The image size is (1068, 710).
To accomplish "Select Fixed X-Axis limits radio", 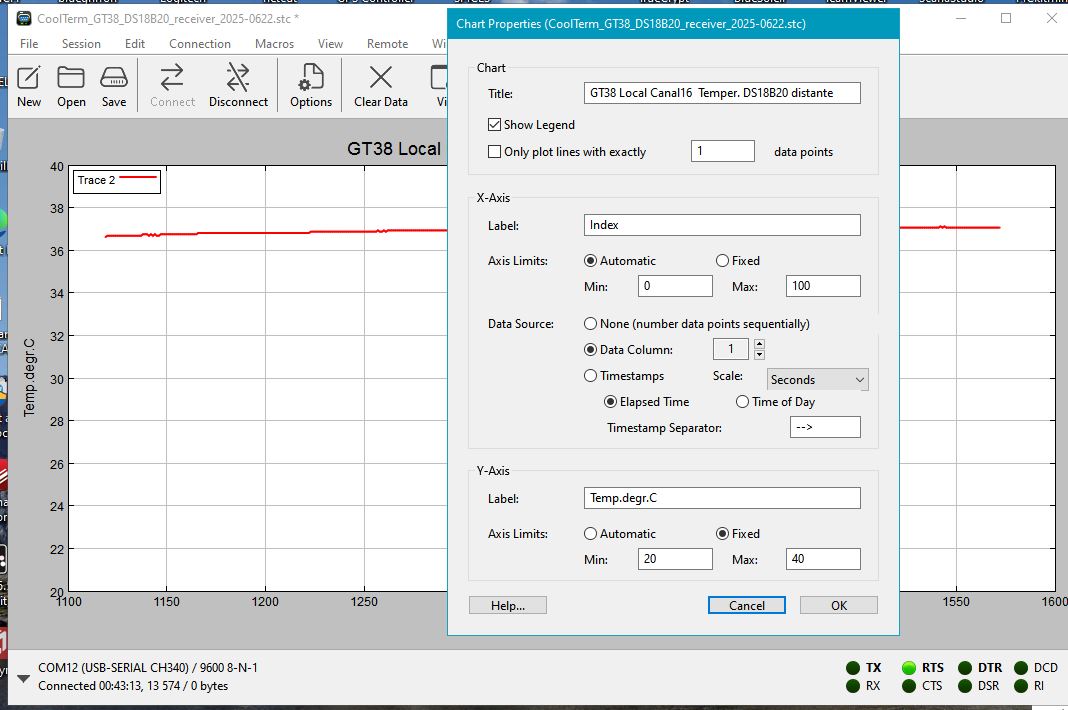I will point(723,261).
